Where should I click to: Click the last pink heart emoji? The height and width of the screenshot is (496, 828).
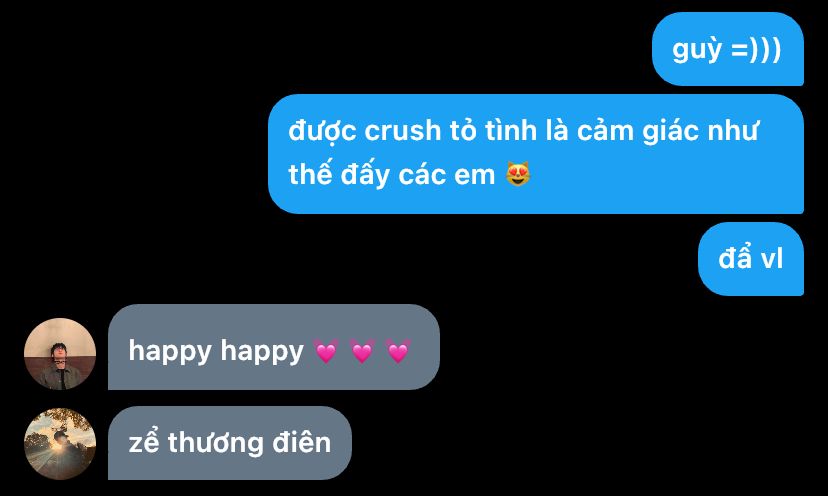(x=398, y=351)
